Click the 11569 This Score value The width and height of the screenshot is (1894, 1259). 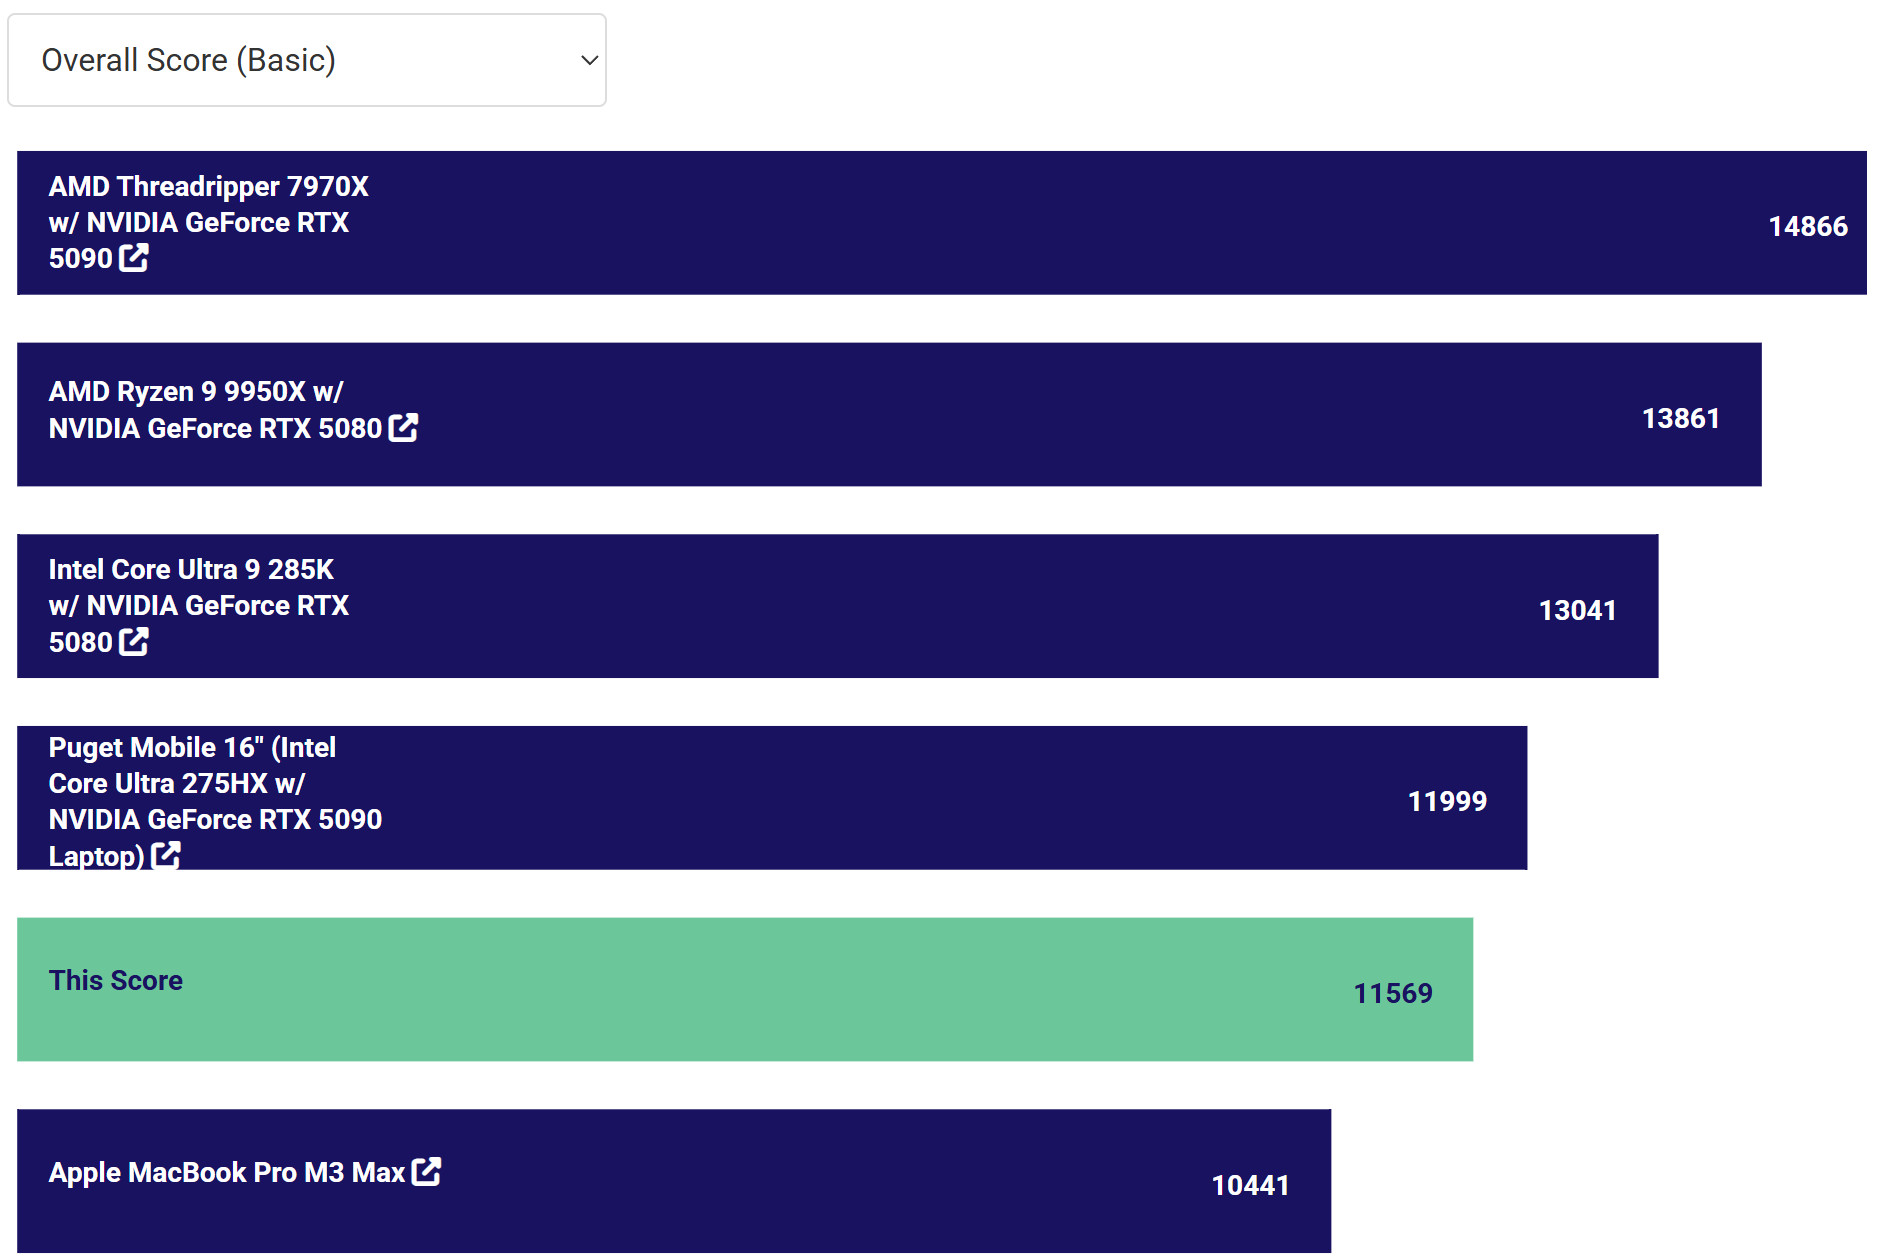pos(1393,993)
